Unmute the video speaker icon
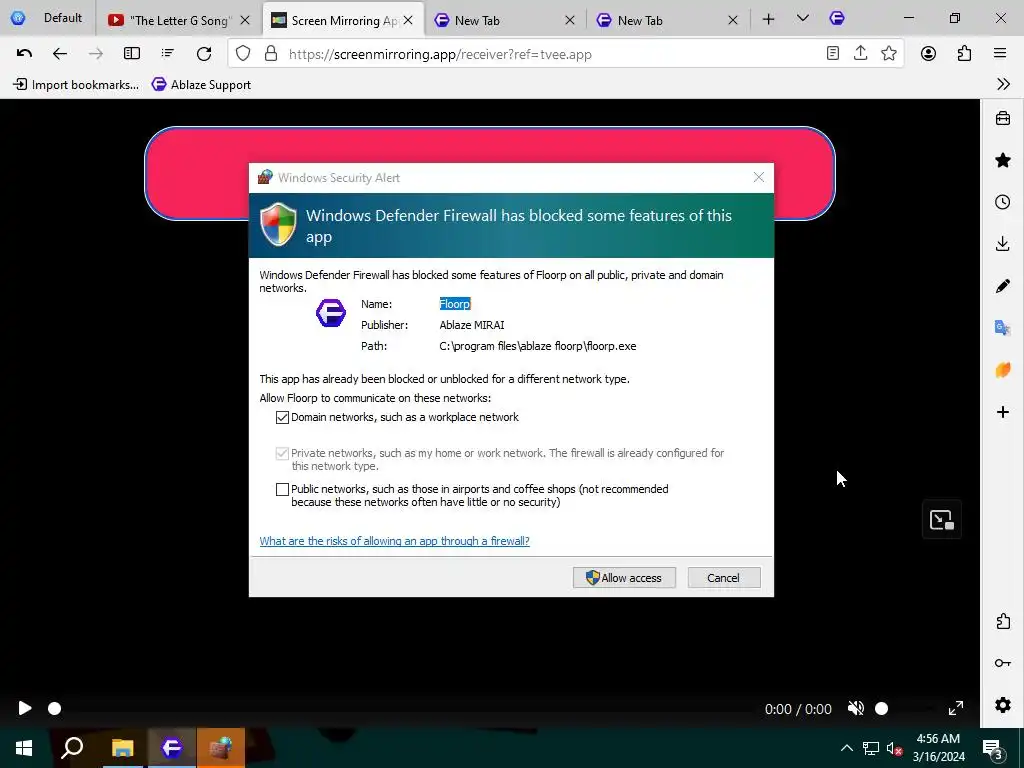The image size is (1024, 768). point(856,708)
